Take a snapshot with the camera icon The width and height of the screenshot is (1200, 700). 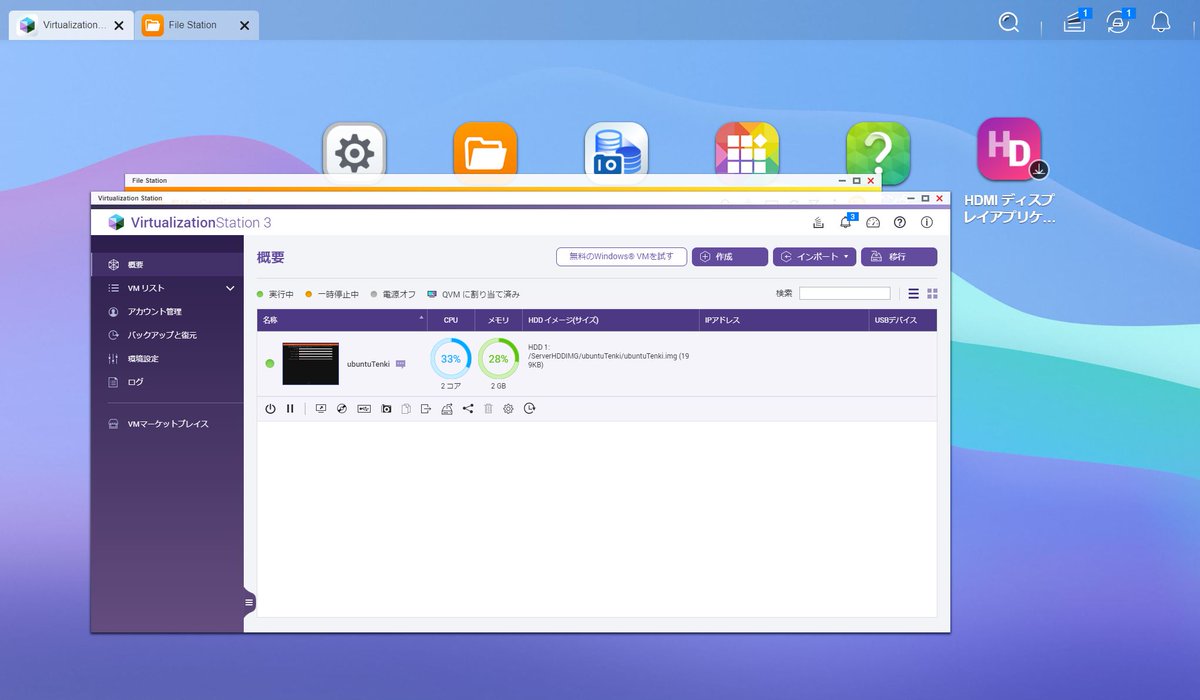click(386, 408)
